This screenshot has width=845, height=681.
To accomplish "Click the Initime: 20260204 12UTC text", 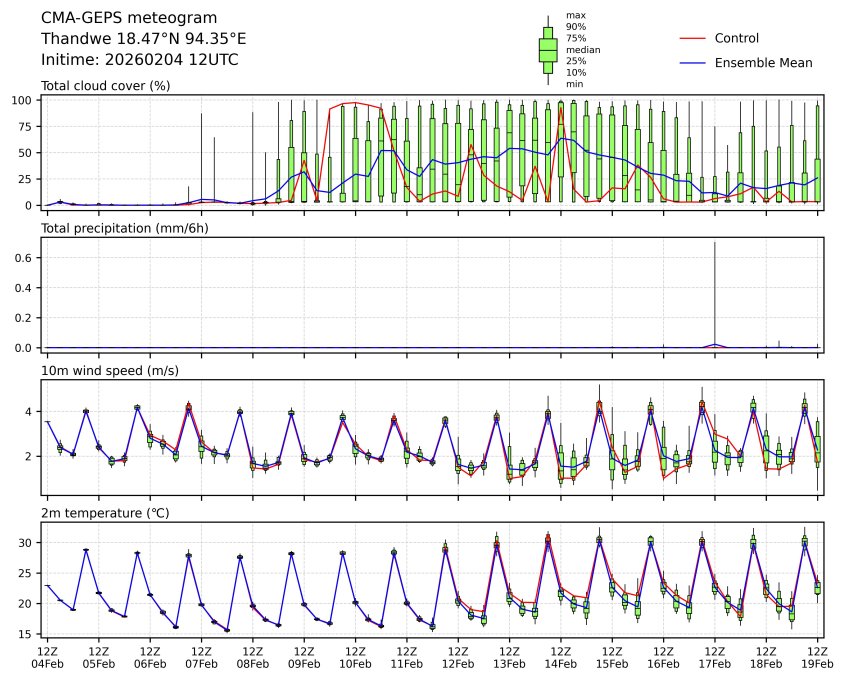I will click(139, 60).
